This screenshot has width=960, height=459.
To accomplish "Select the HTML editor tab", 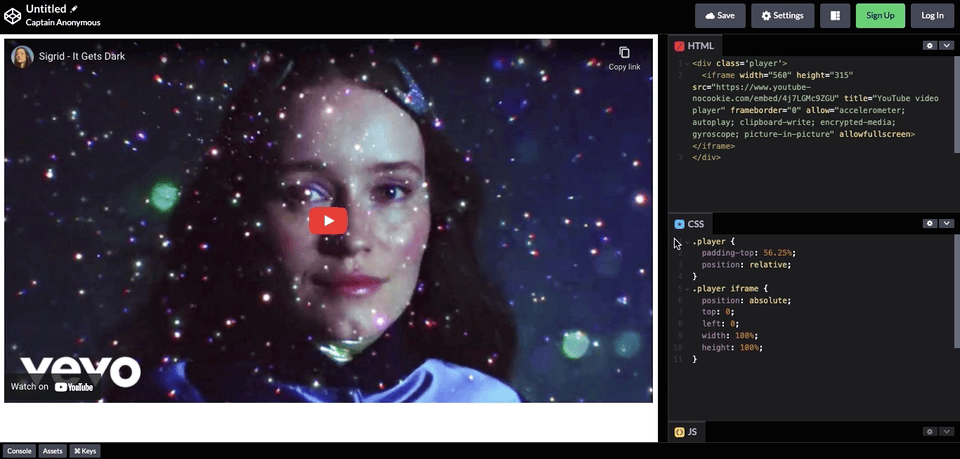I will point(695,46).
